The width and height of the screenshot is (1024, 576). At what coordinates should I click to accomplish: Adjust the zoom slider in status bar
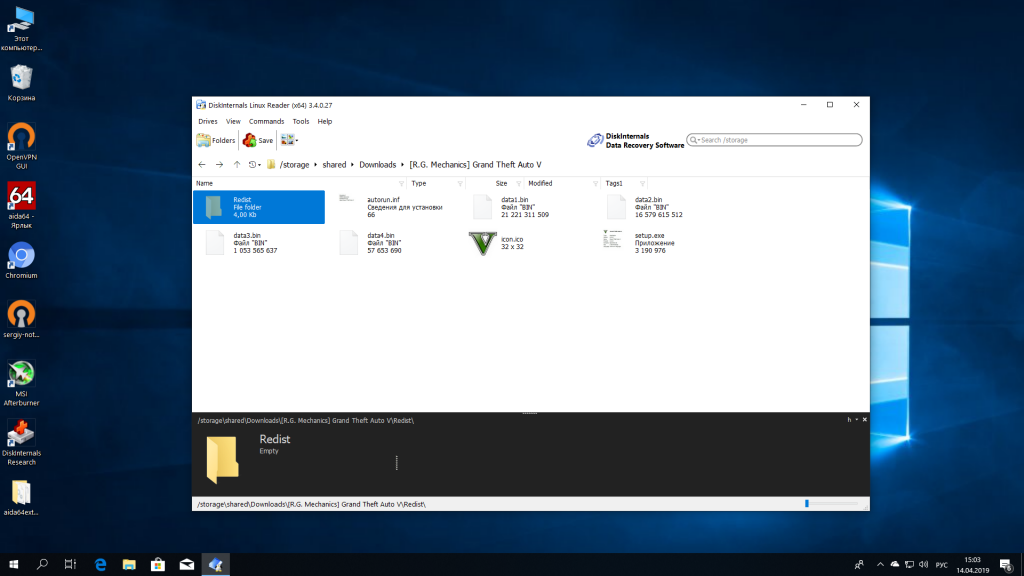tap(807, 503)
